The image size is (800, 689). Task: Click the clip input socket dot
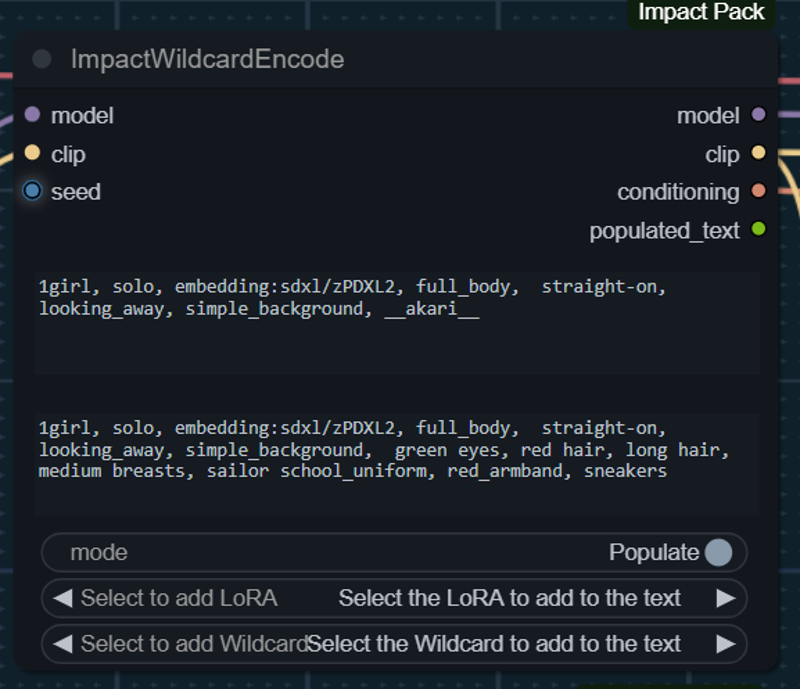[32, 153]
